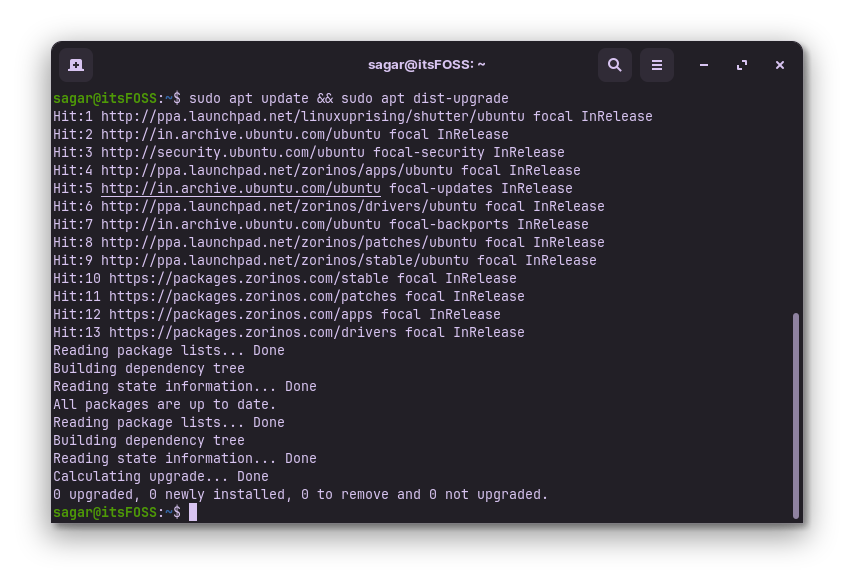Maximize the terminal window

(742, 65)
